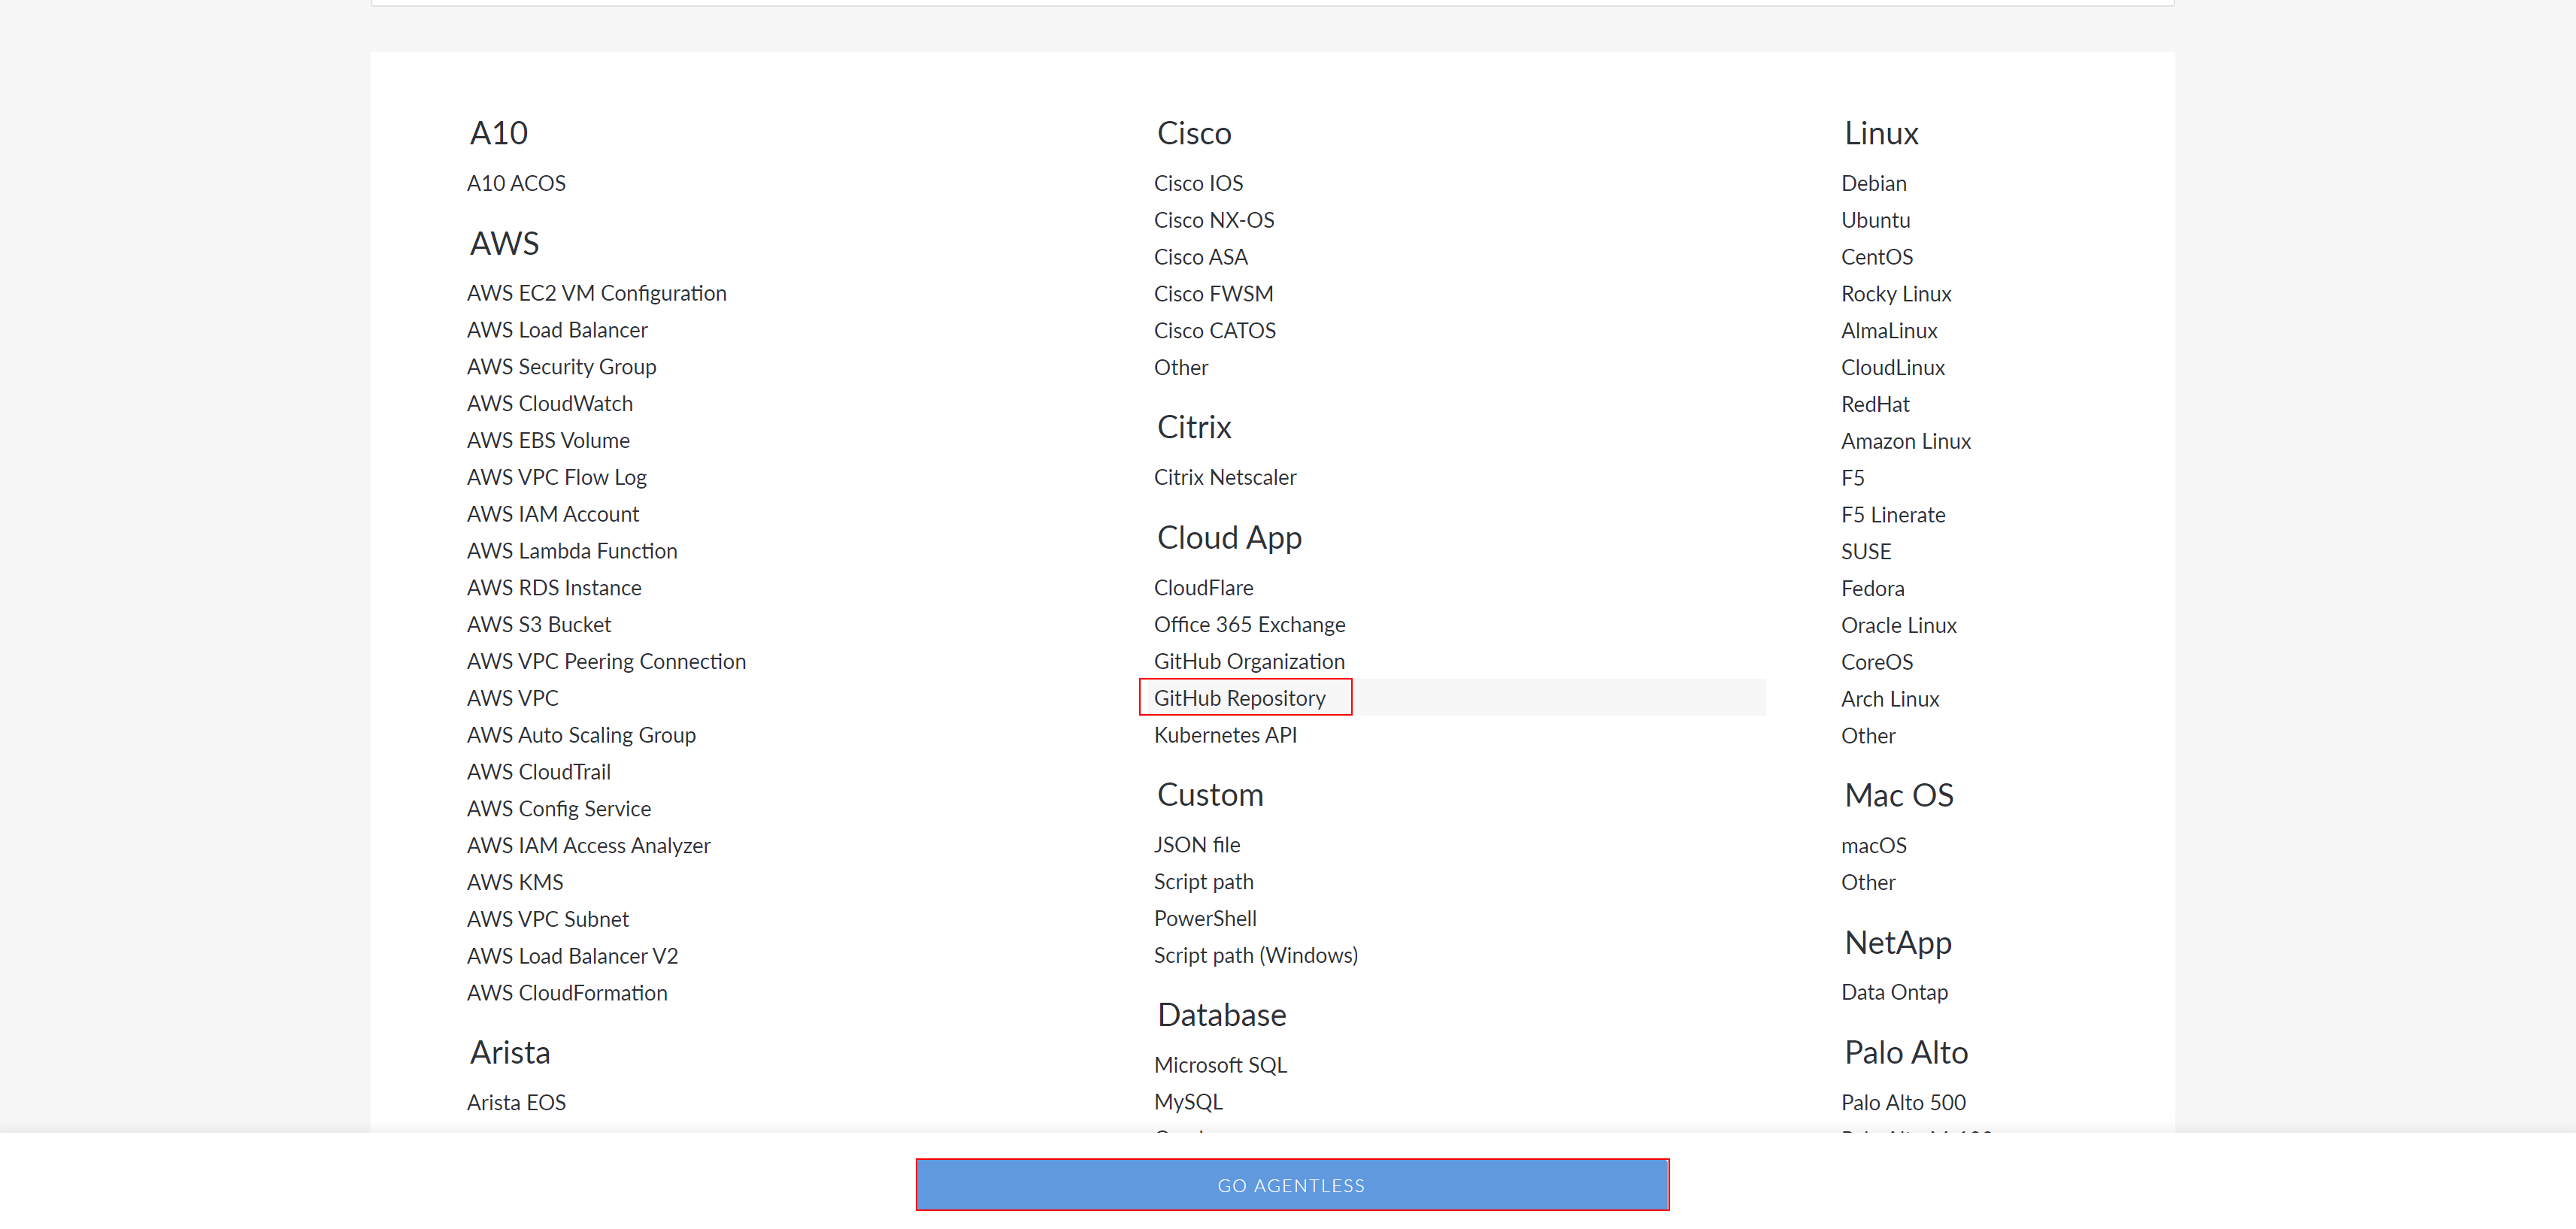This screenshot has width=2576, height=1229.
Task: Choose JSON file under Custom
Action: coord(1197,845)
